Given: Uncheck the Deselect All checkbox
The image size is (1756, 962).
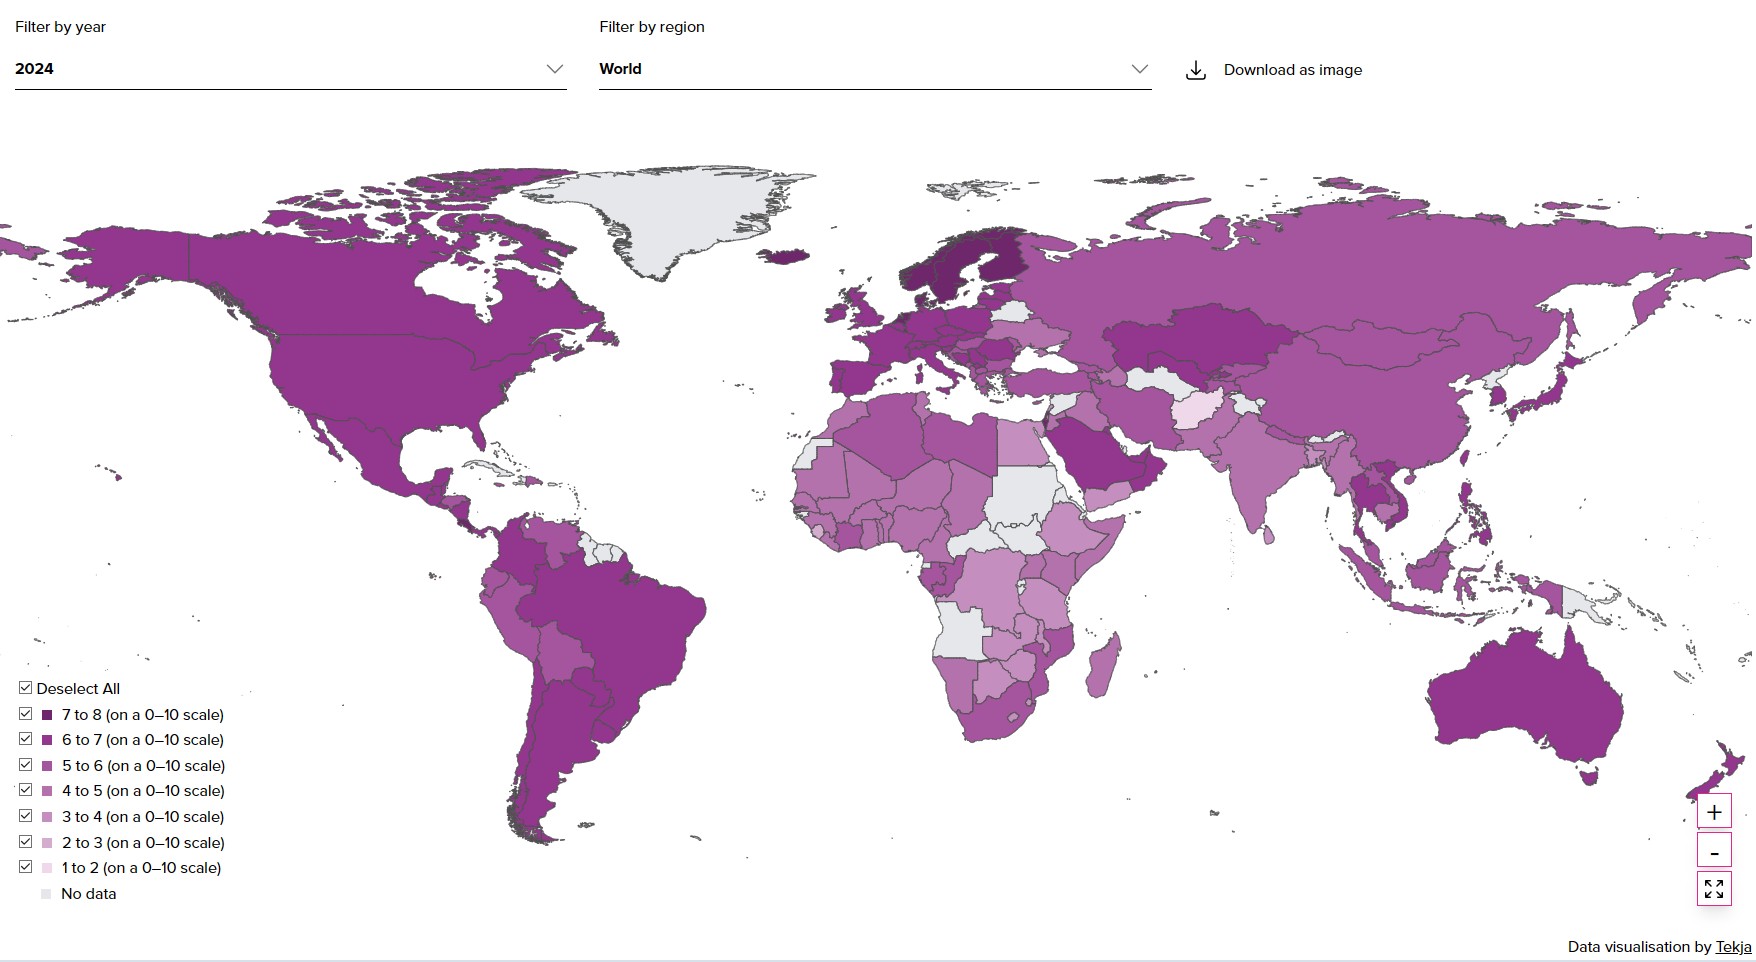Looking at the screenshot, I should pyautogui.click(x=24, y=687).
